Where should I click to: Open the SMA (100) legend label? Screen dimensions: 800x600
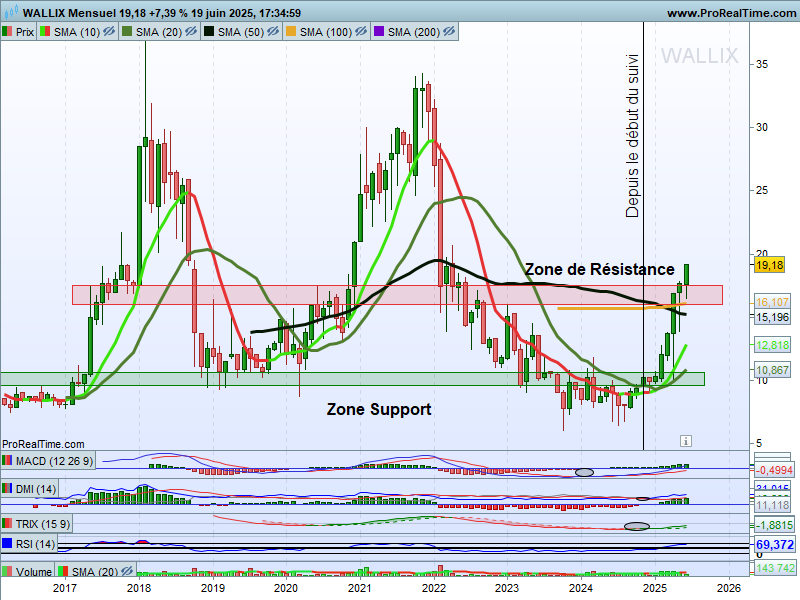pos(326,32)
